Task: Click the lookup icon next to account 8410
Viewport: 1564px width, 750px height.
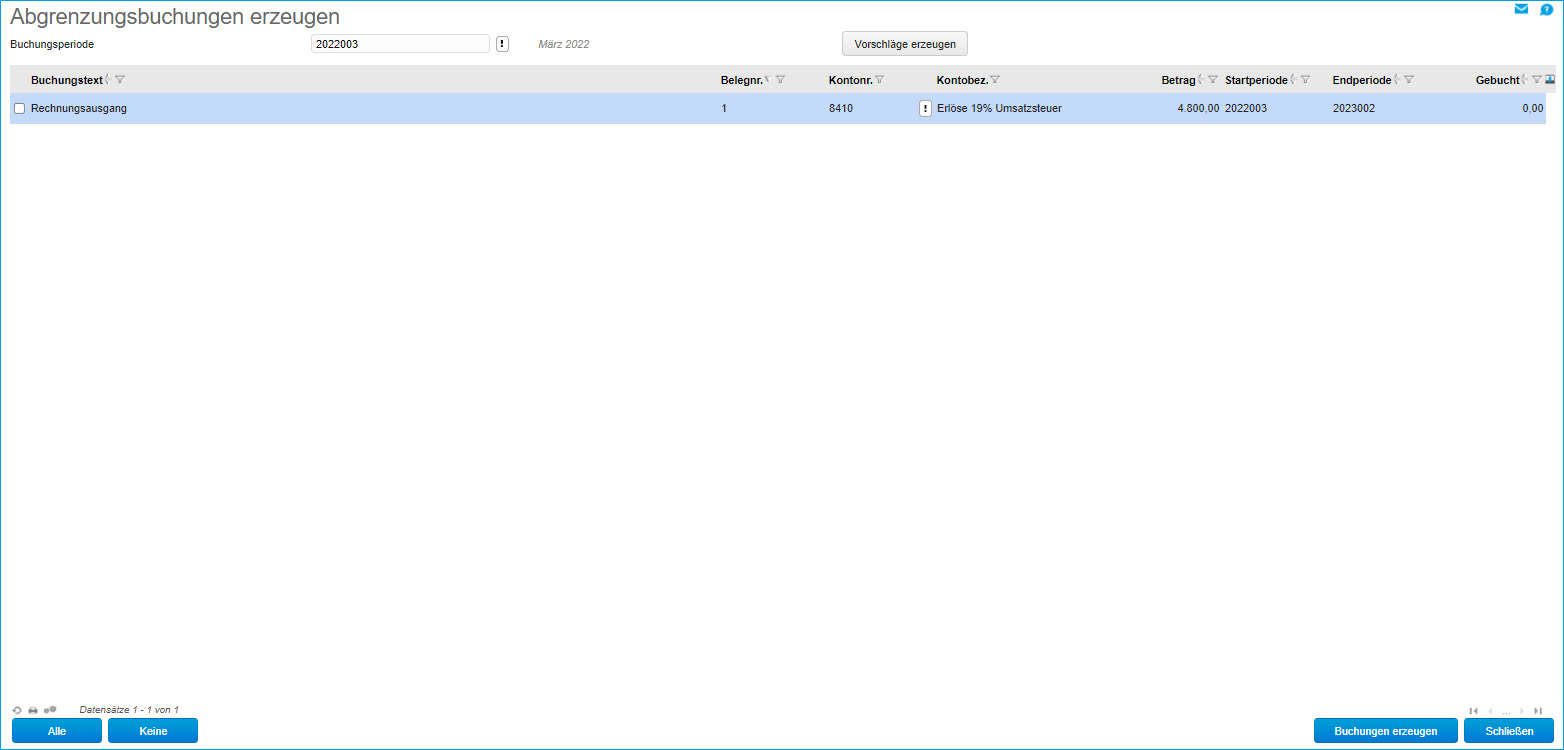Action: [925, 109]
